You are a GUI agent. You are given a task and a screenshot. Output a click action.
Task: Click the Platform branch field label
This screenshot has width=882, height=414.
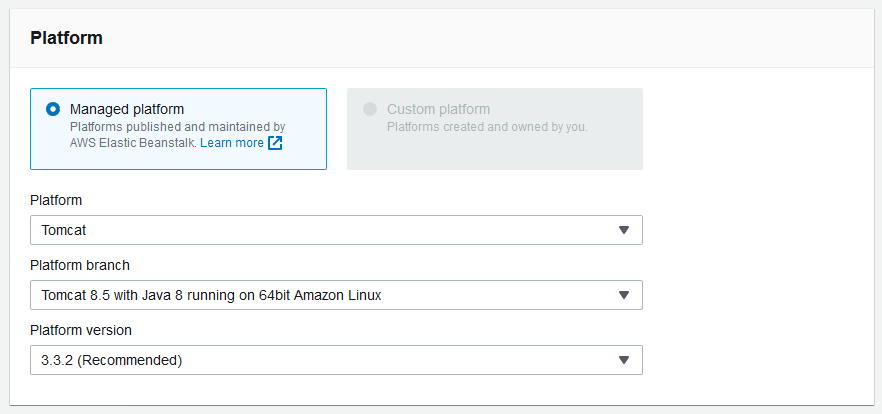click(x=80, y=265)
